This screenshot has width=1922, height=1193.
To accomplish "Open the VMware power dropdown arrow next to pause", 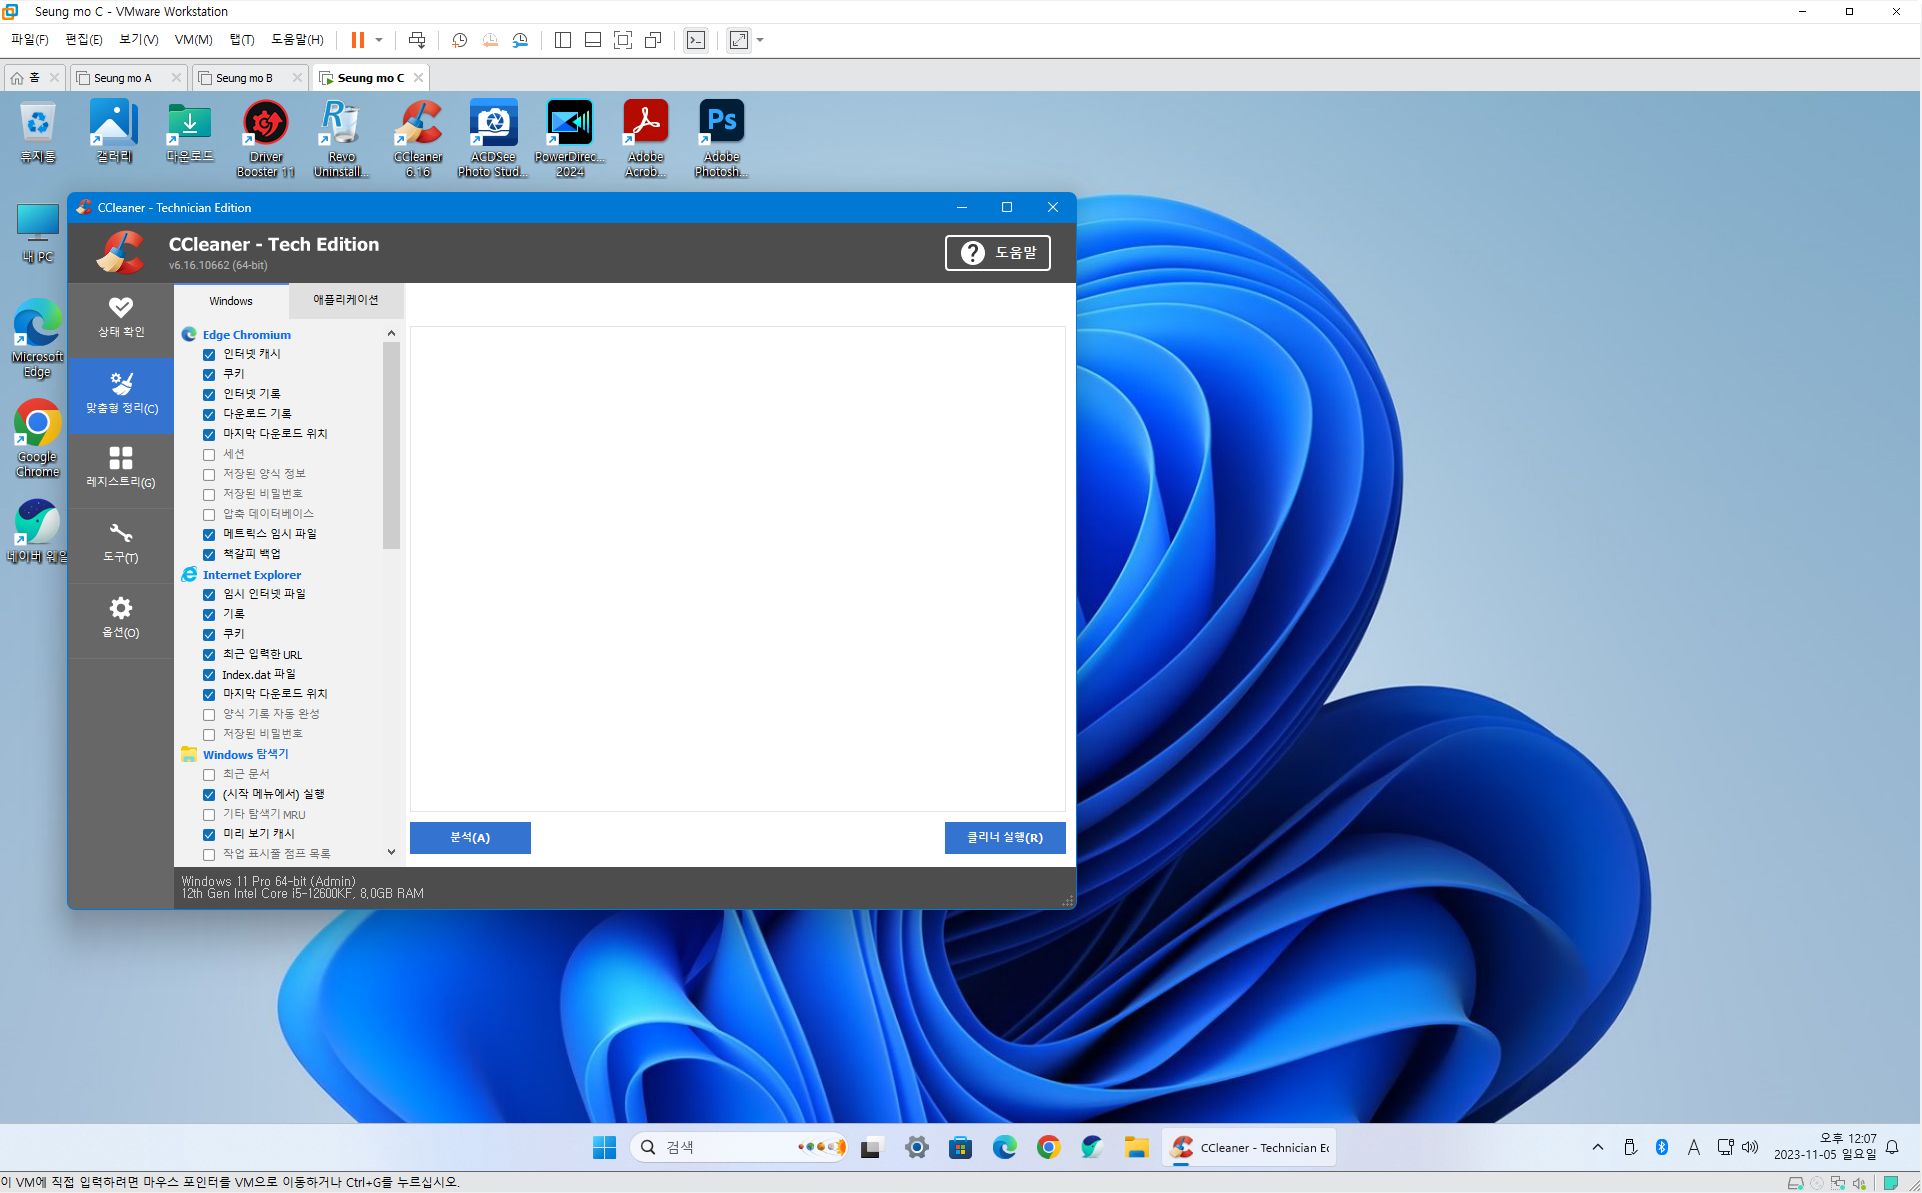I will pos(379,40).
